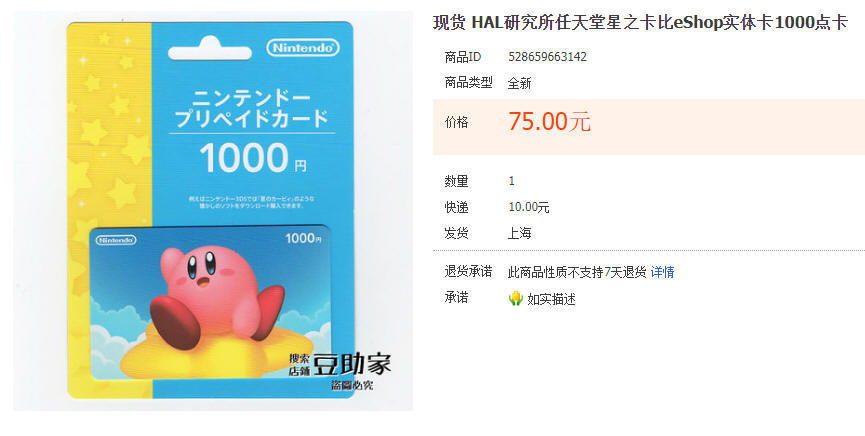Click the ニンテンドープリペイドカード heading text

[252, 109]
